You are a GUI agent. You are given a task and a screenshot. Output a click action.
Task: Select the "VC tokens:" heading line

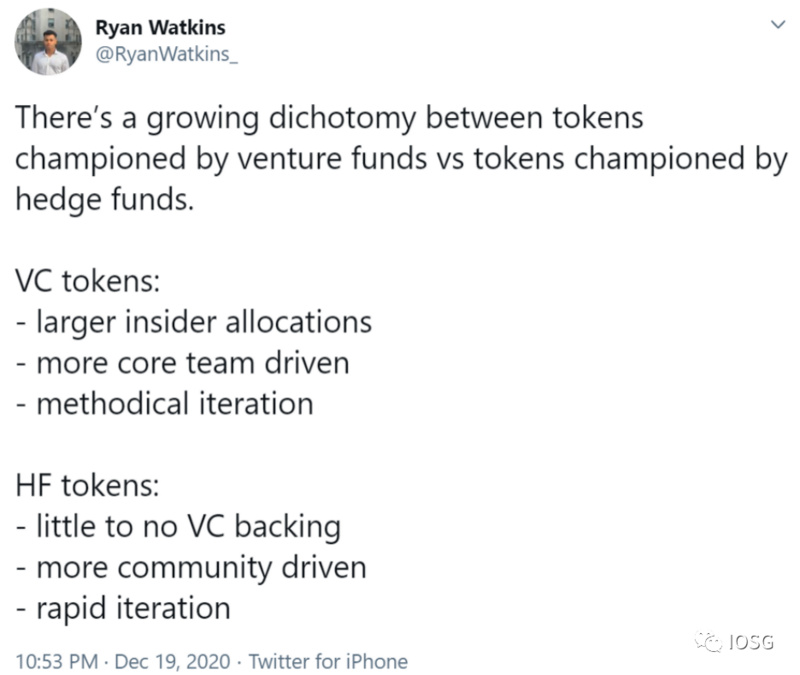click(86, 281)
